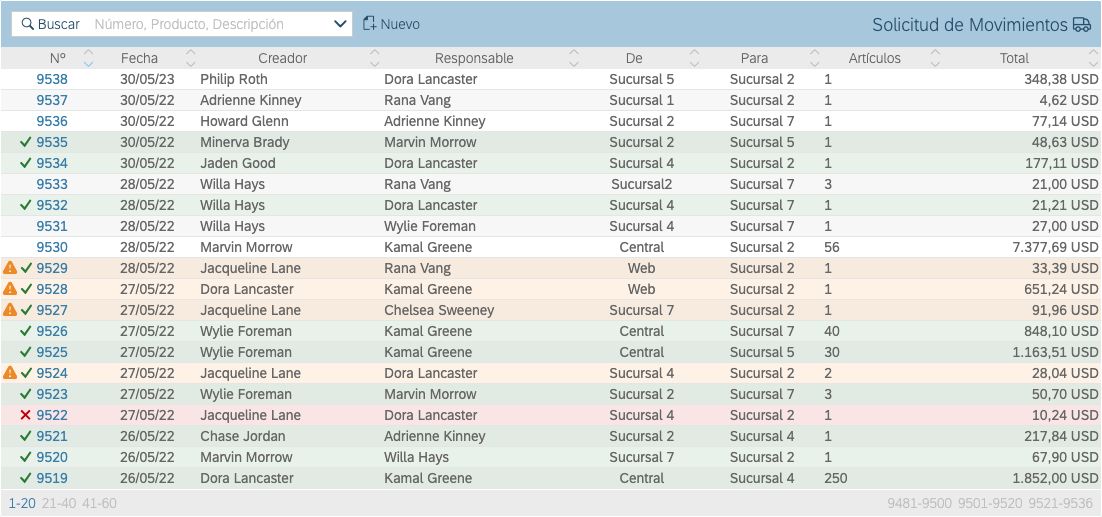Click warning triangle icon on row 9529
This screenshot has height=517, width=1102.
tap(10, 268)
